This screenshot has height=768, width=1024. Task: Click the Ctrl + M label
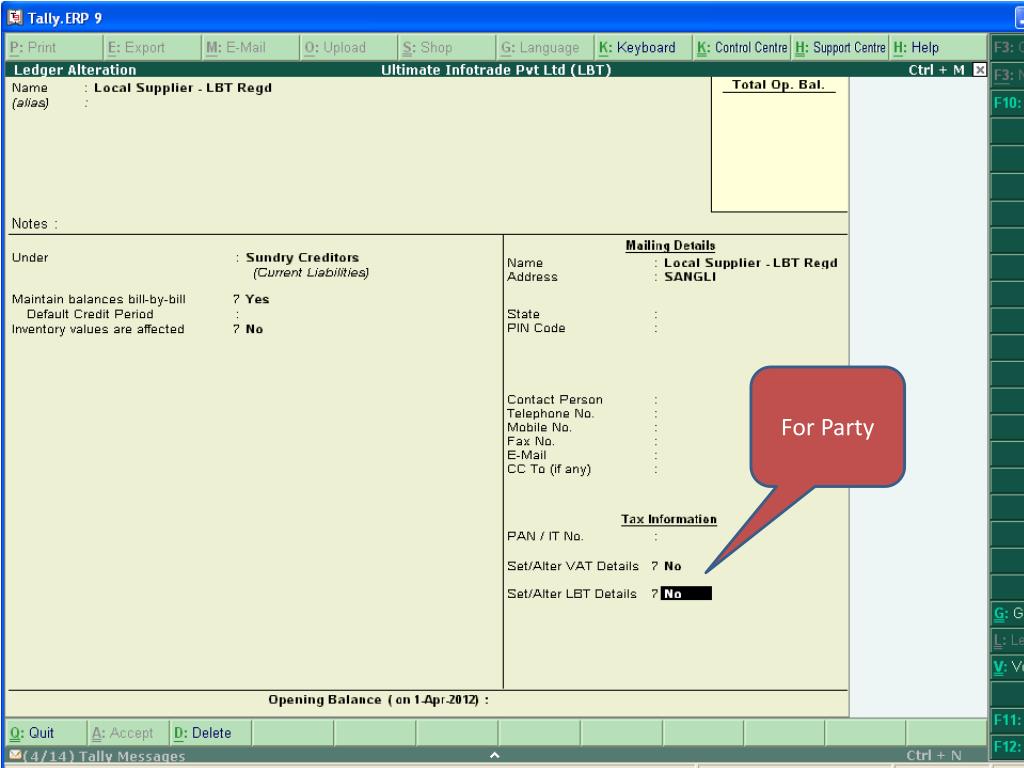[x=936, y=70]
